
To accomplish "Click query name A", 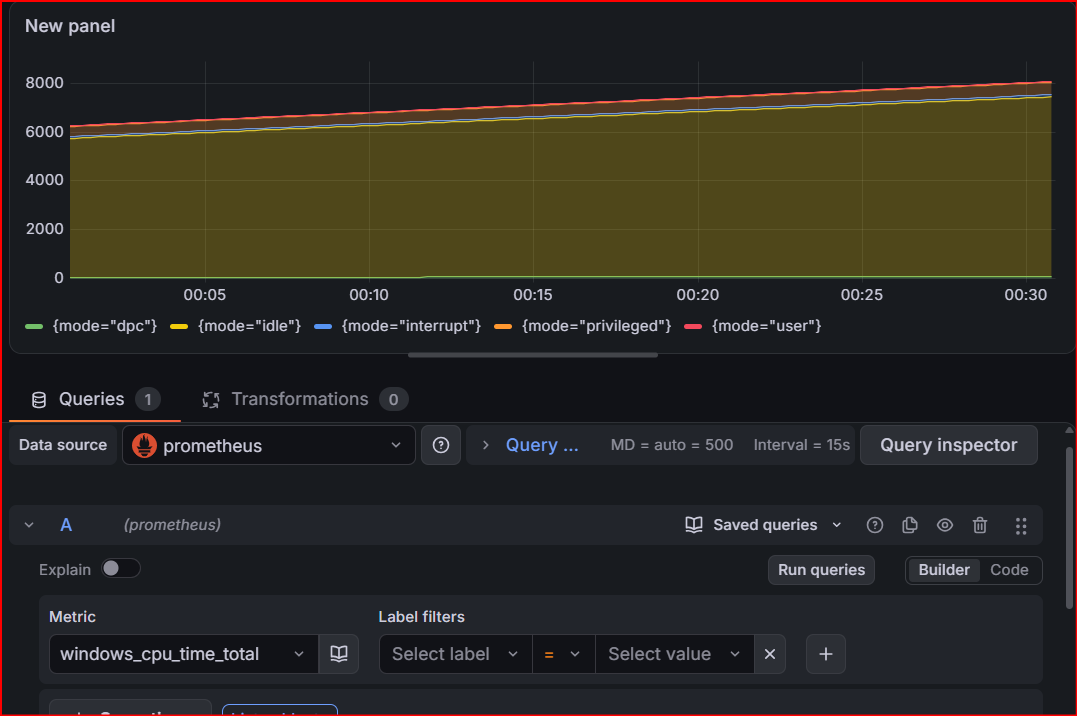I will [66, 526].
